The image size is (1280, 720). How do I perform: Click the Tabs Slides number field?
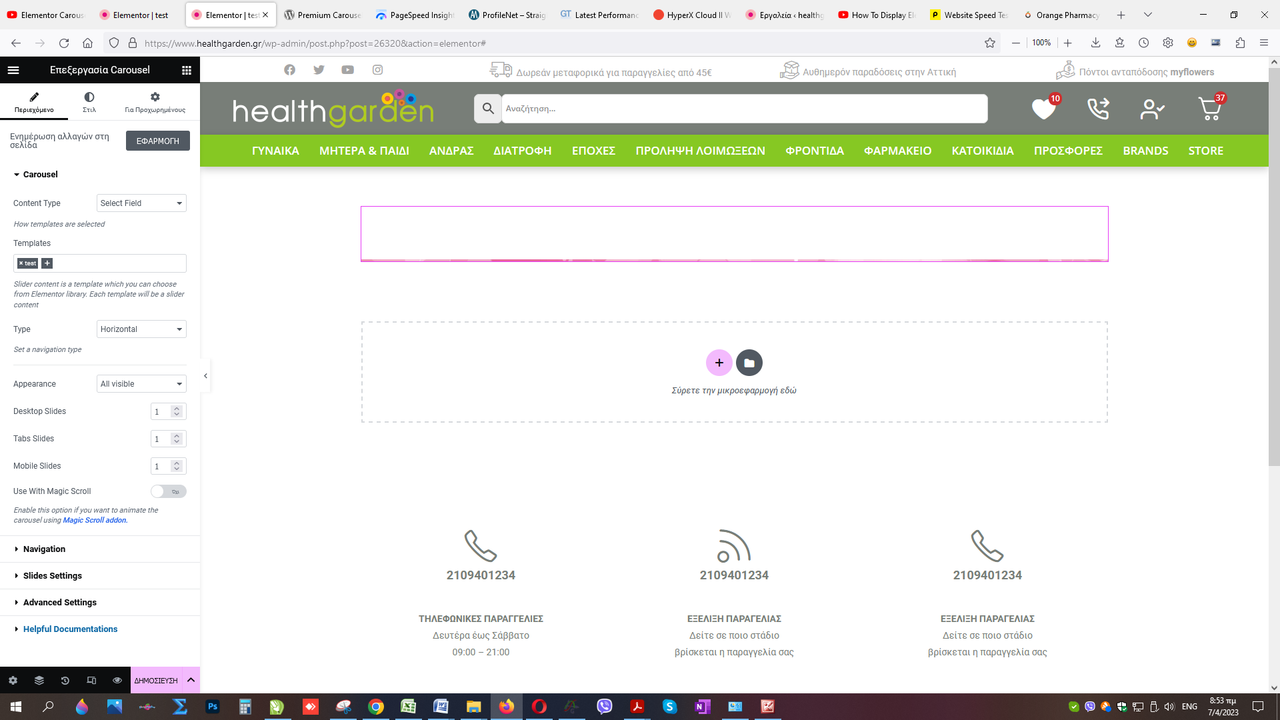tap(168, 439)
